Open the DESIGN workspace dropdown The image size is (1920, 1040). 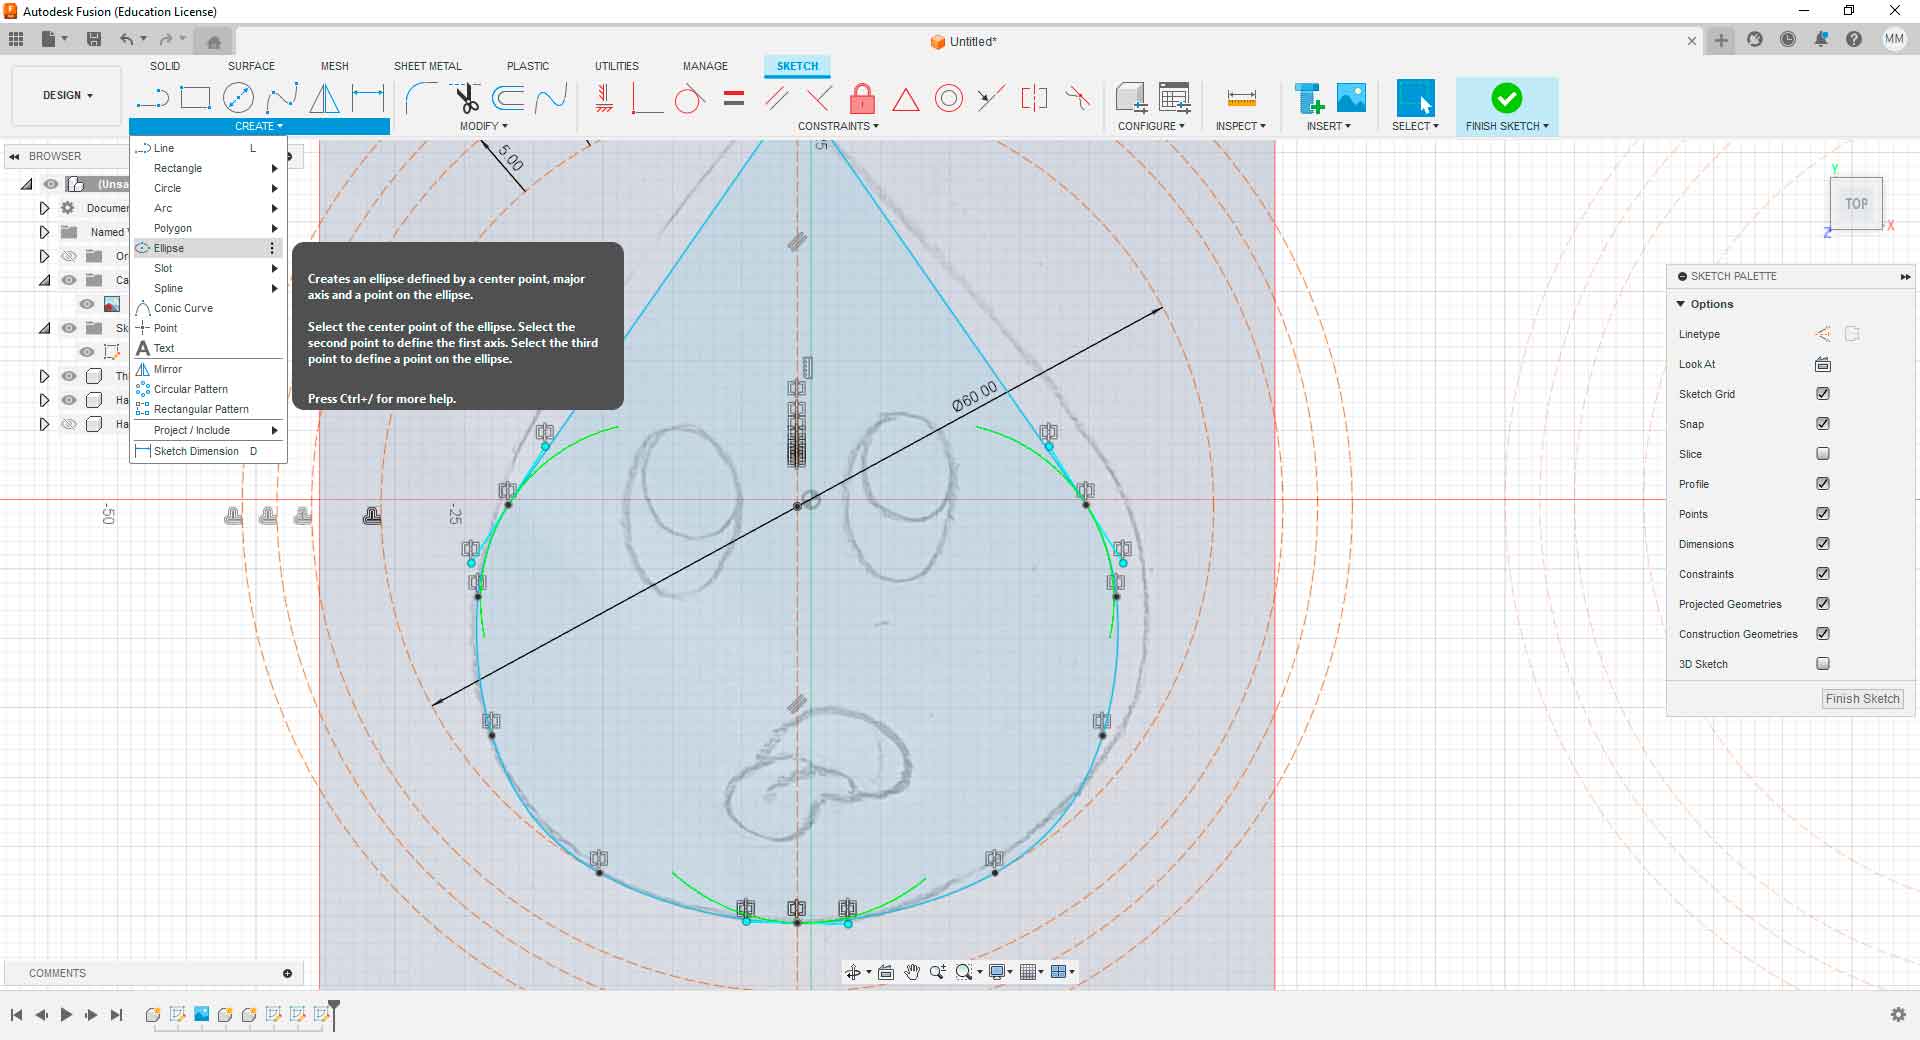click(x=67, y=96)
